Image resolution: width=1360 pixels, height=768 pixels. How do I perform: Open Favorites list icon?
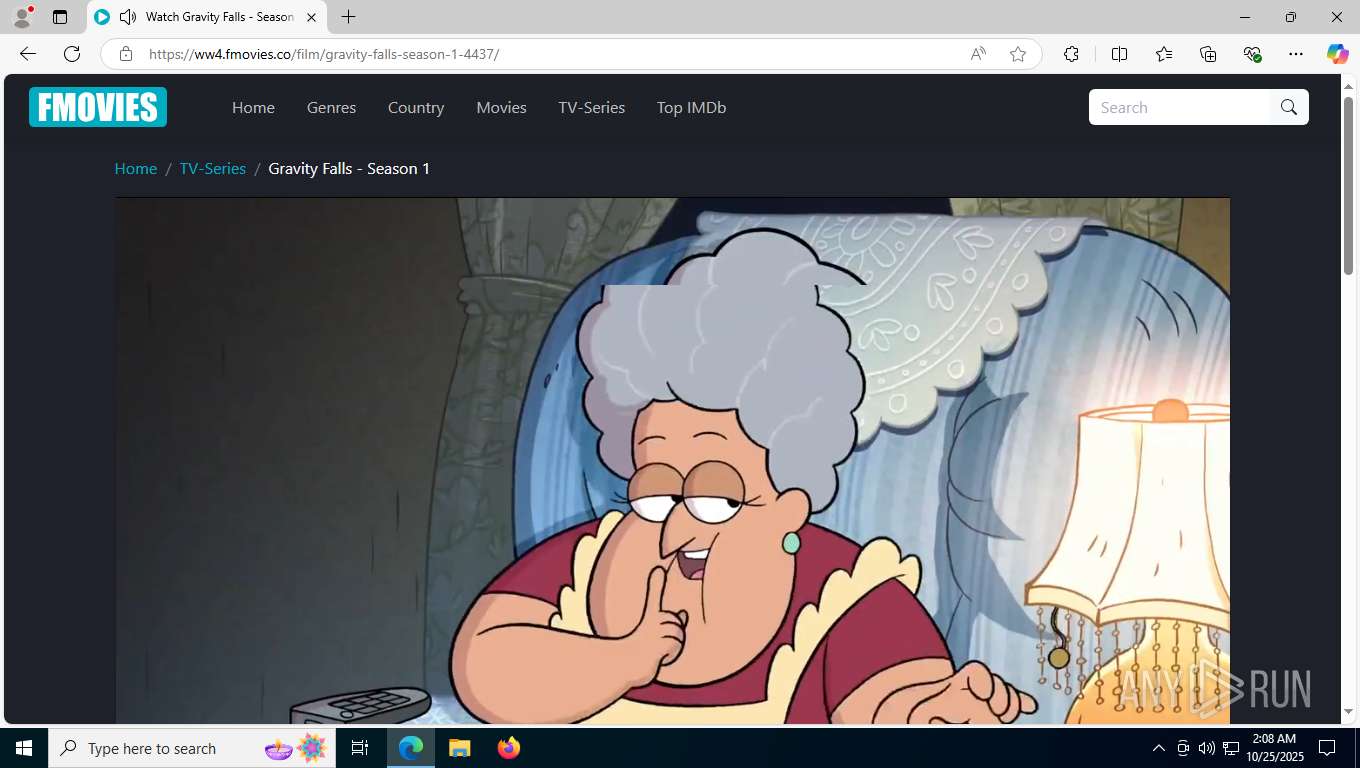coord(1164,54)
